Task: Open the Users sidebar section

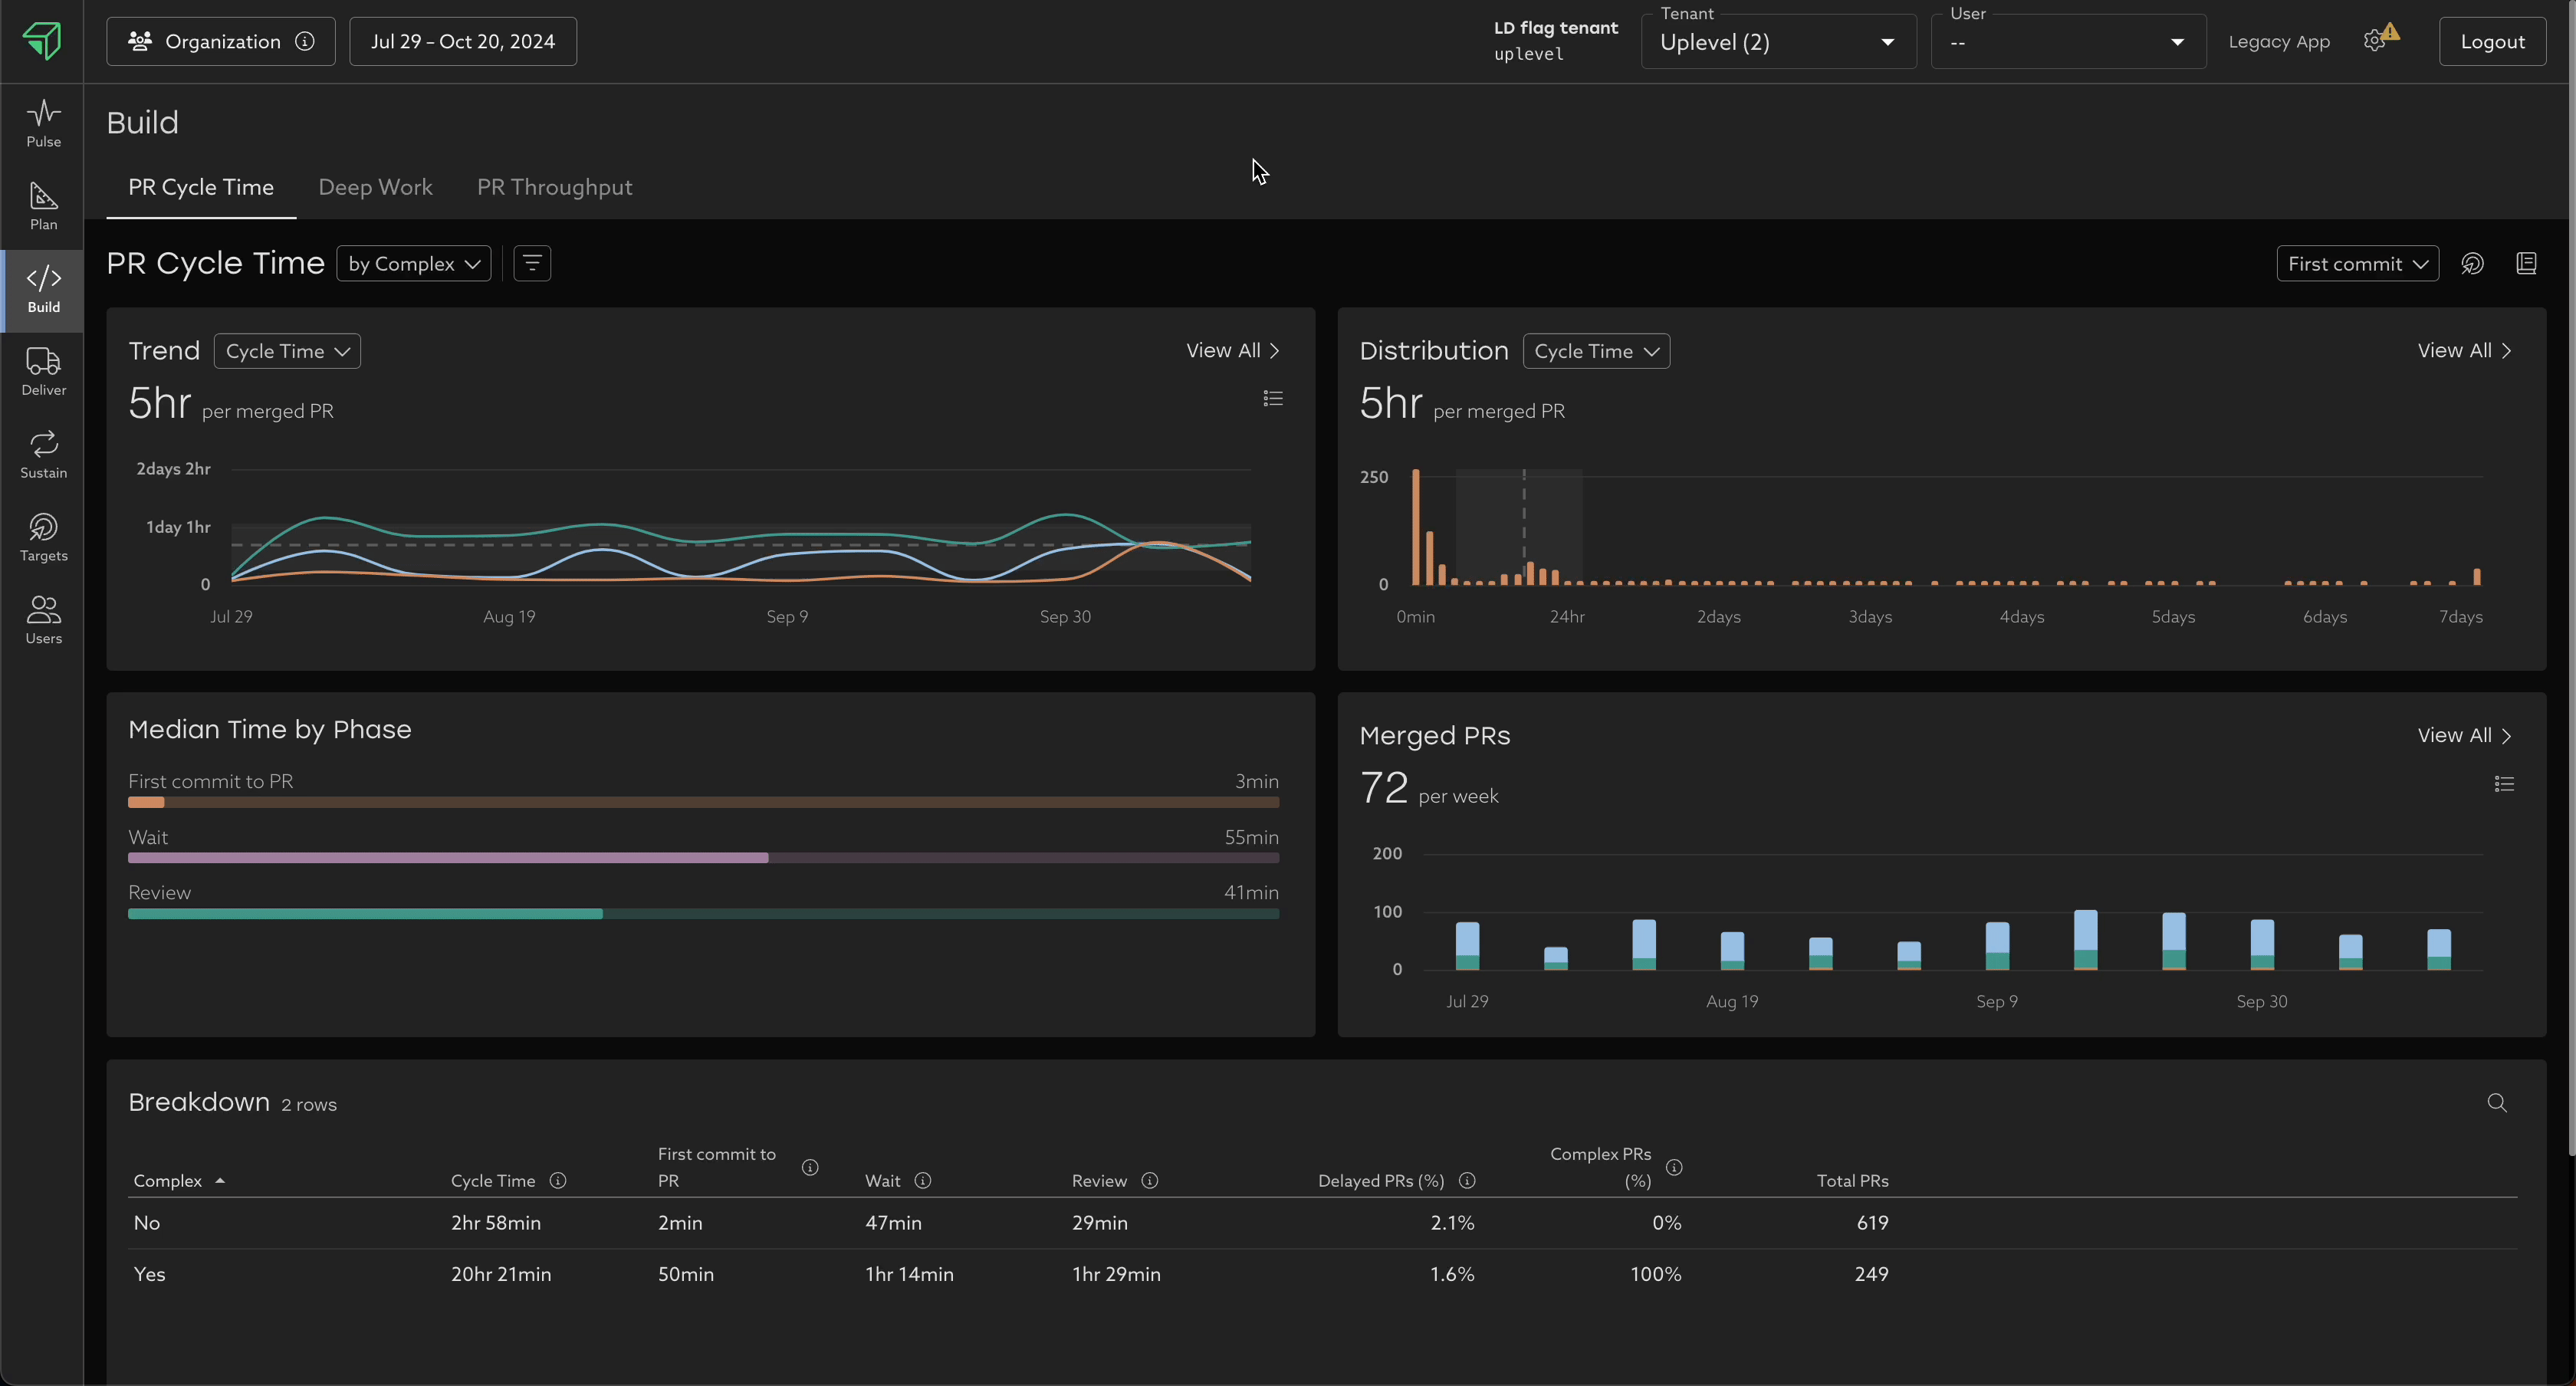Action: coord(43,620)
